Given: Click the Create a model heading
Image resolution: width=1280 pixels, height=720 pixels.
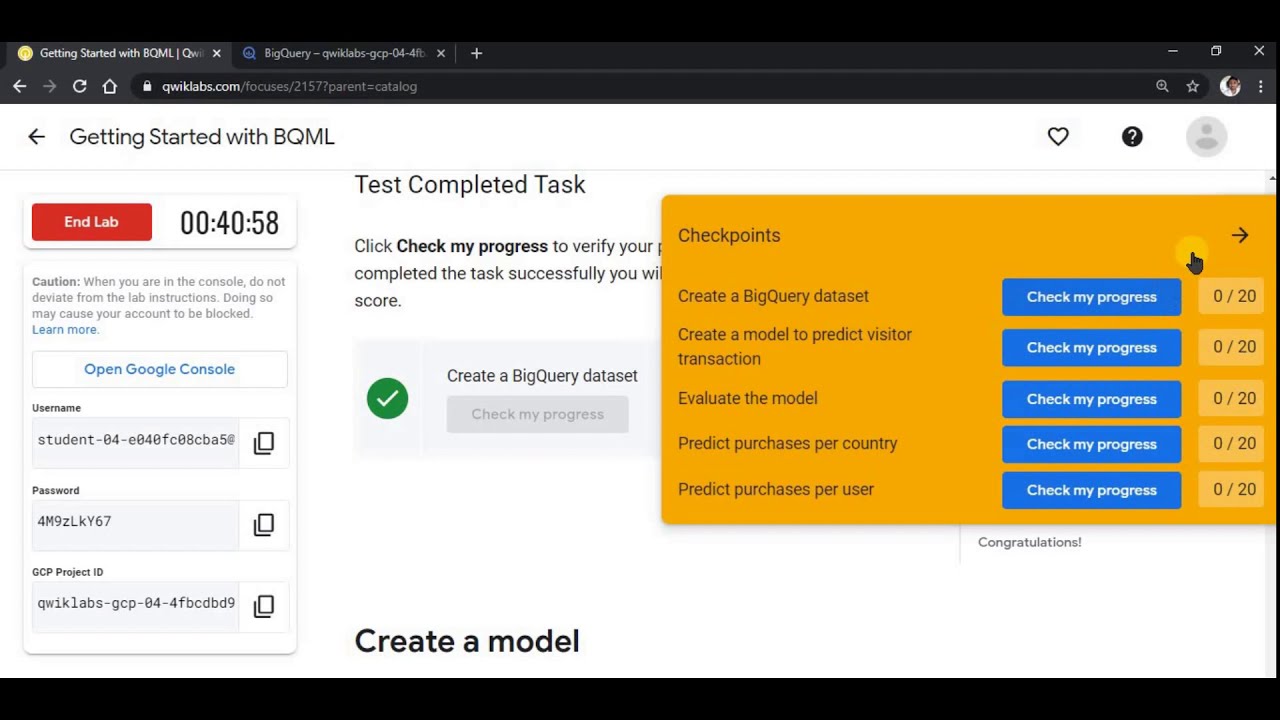Looking at the screenshot, I should 467,641.
